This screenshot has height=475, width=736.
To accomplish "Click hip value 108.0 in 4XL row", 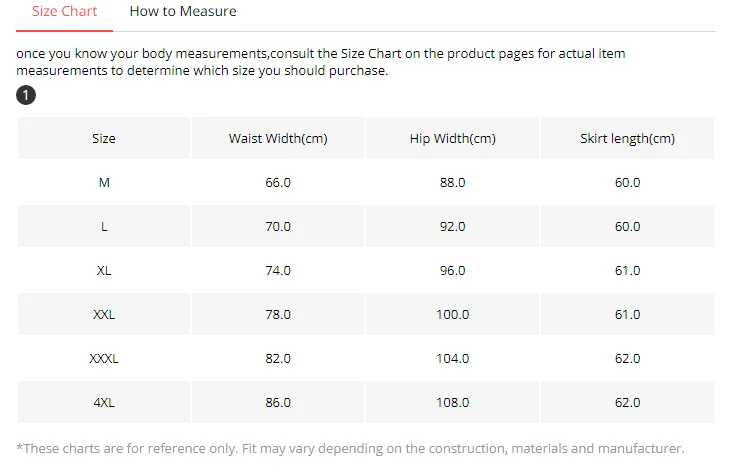I will pyautogui.click(x=452, y=403).
